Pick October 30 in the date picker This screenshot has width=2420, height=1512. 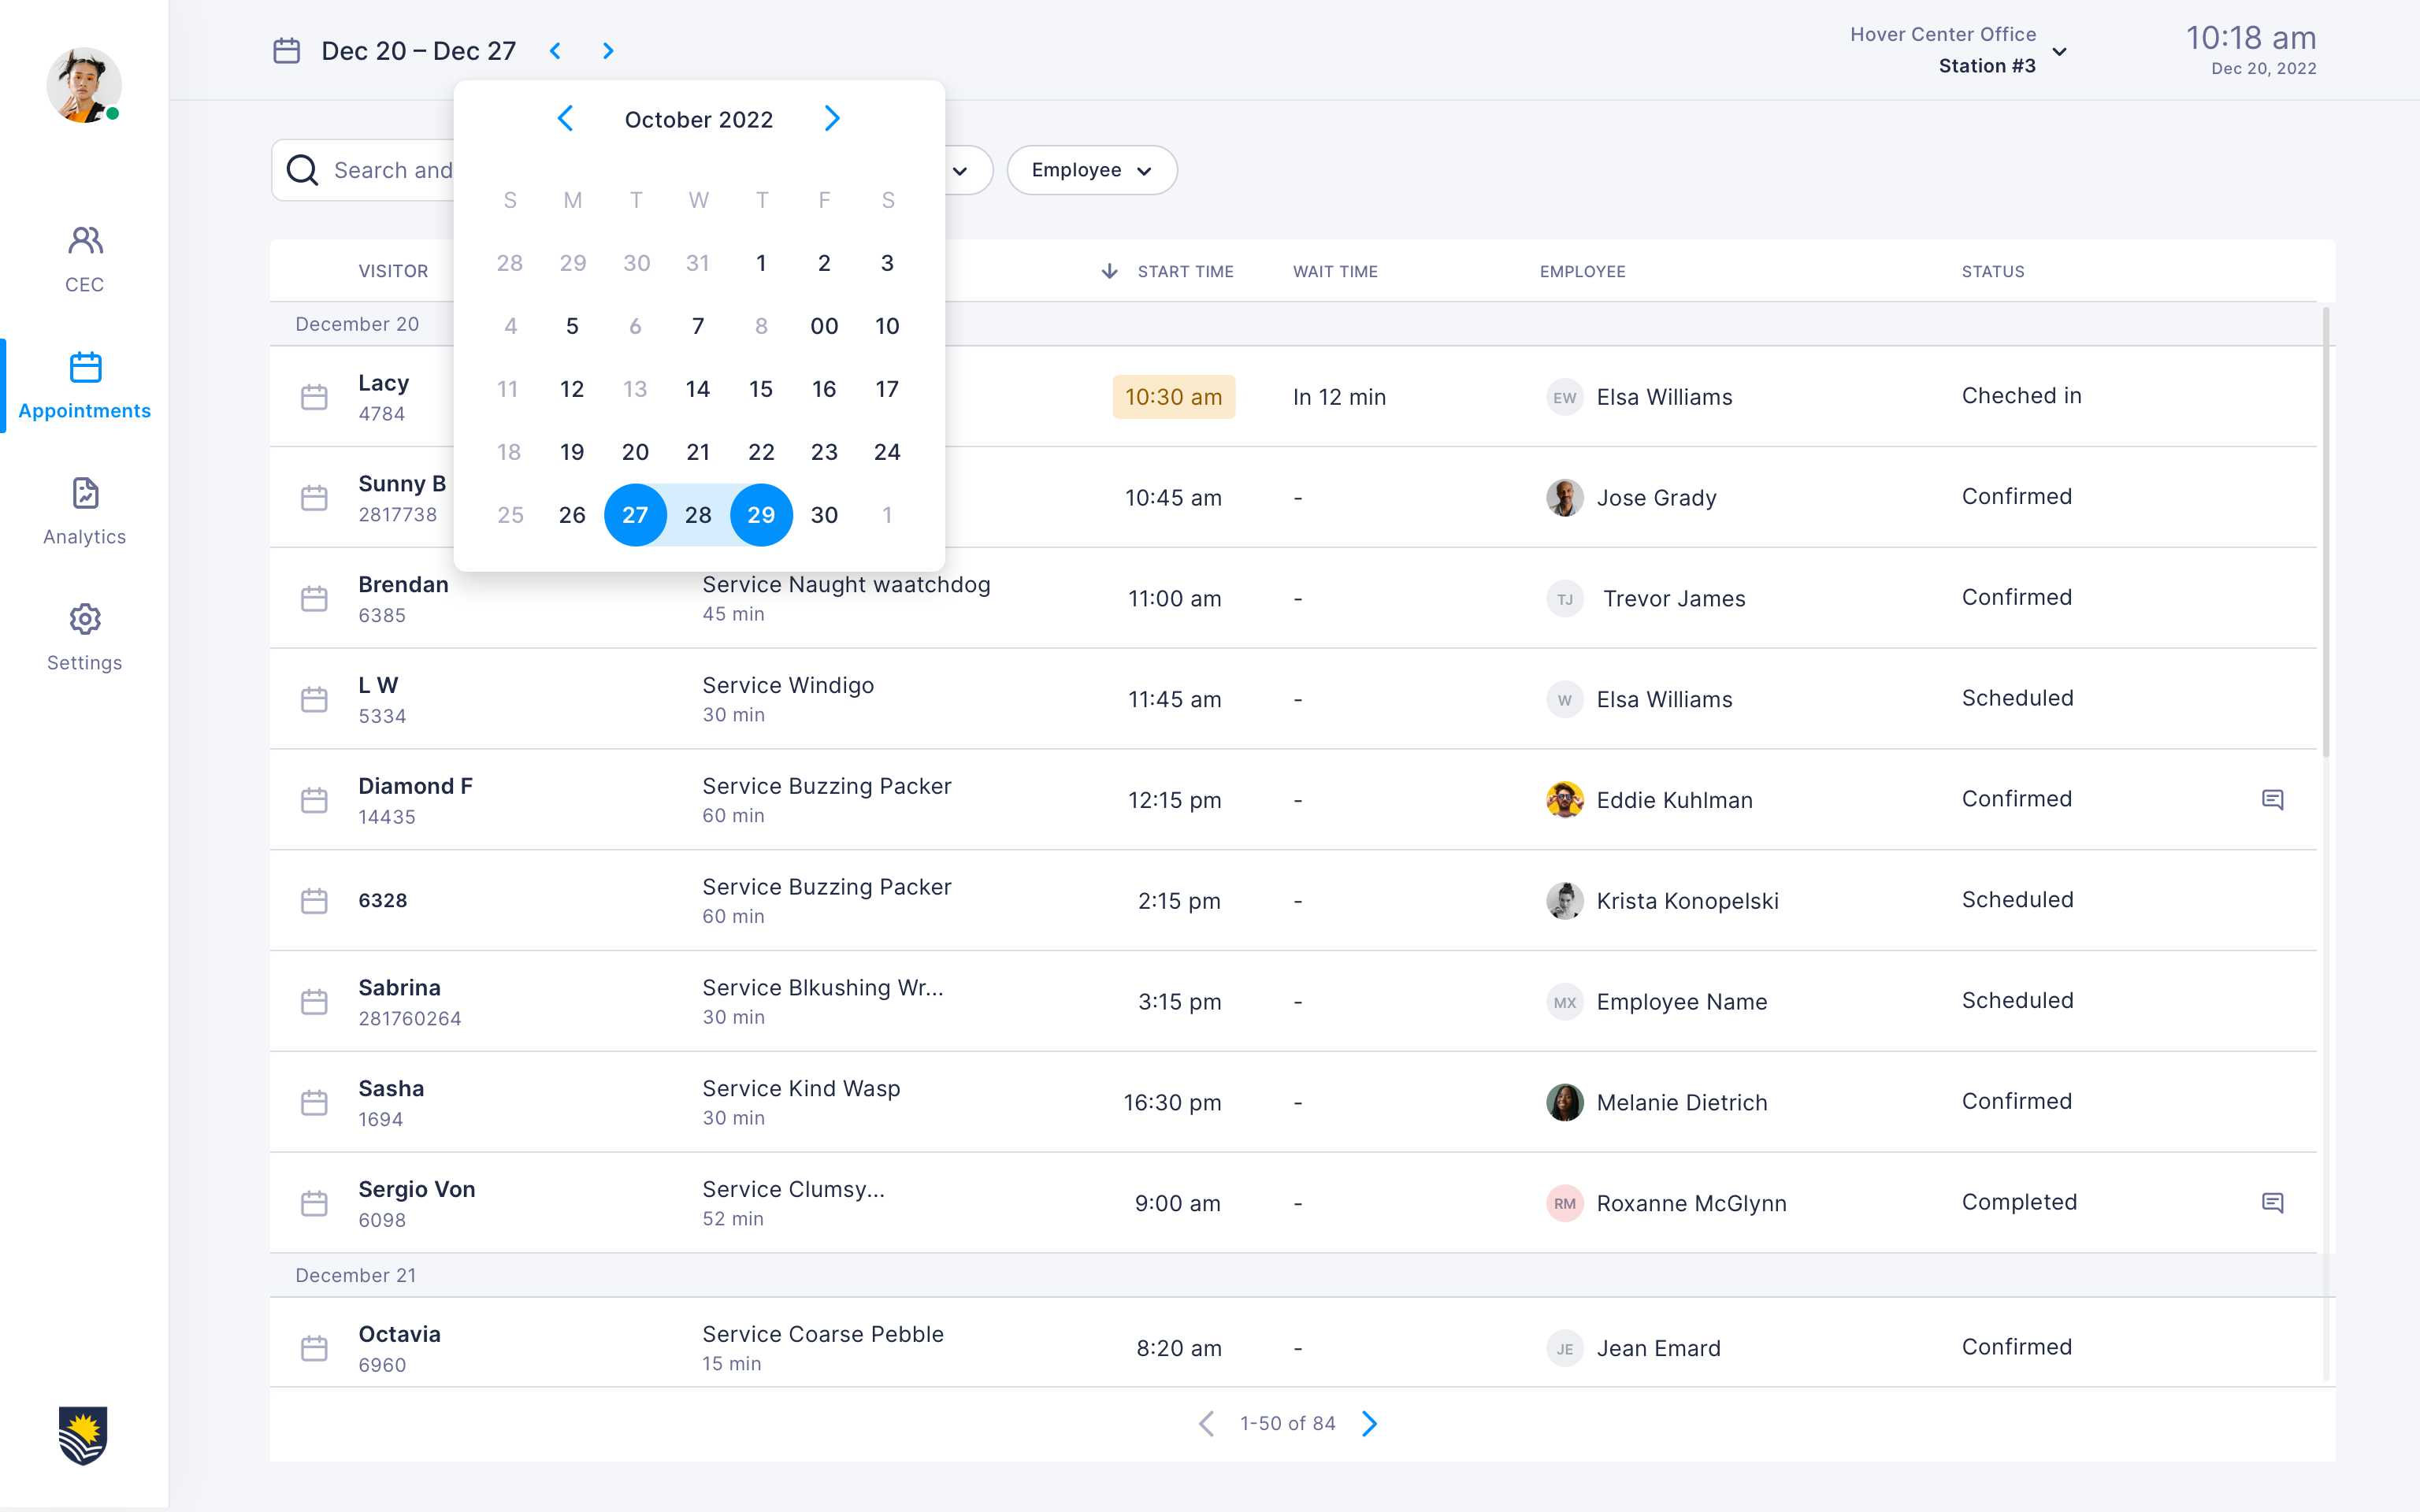tap(824, 515)
